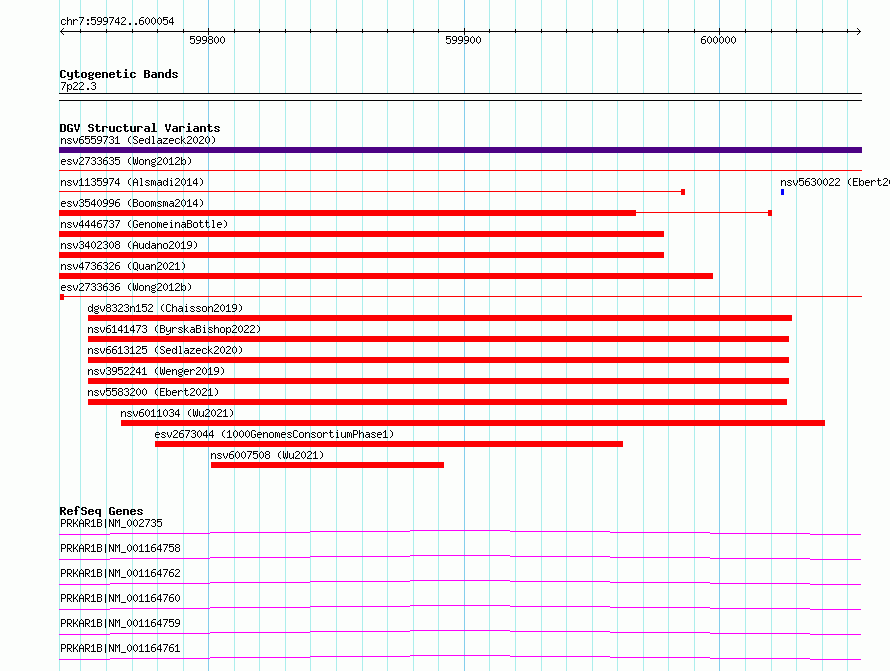Click the nsv5583200 (Ebert2021) variant bar
The width and height of the screenshot is (890, 671).
click(x=438, y=402)
